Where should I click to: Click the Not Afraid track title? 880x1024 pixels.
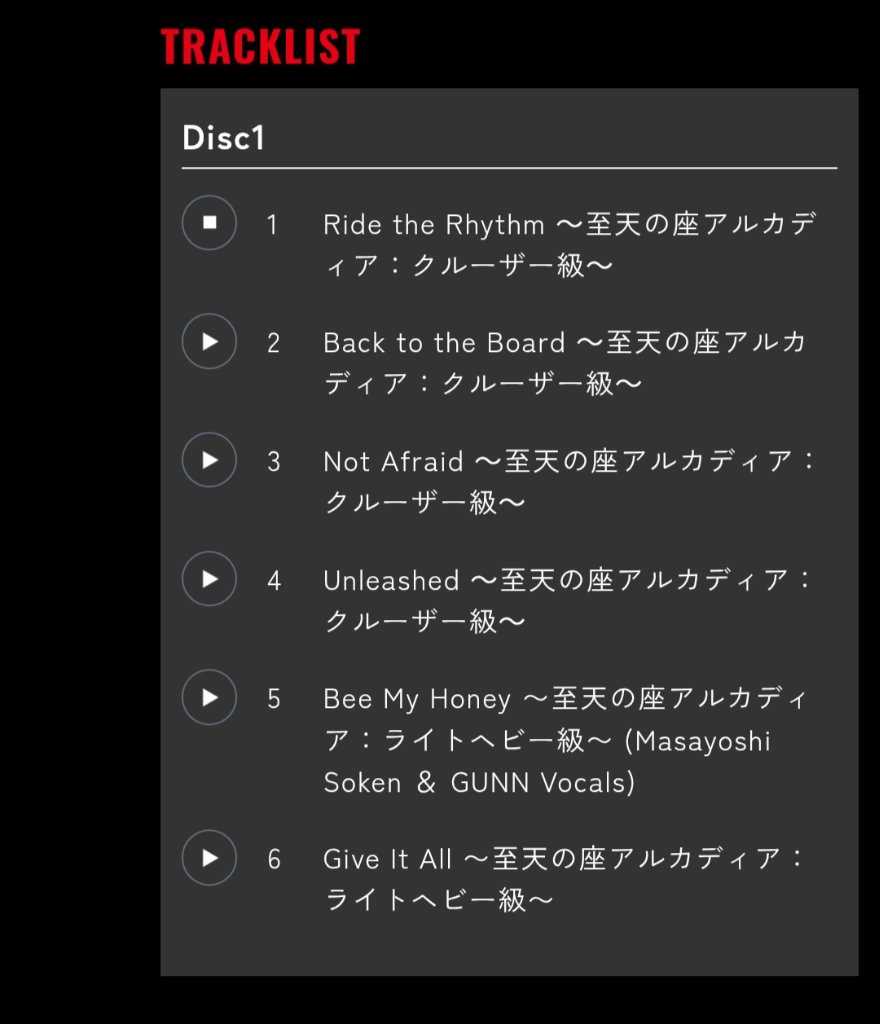pyautogui.click(x=569, y=482)
